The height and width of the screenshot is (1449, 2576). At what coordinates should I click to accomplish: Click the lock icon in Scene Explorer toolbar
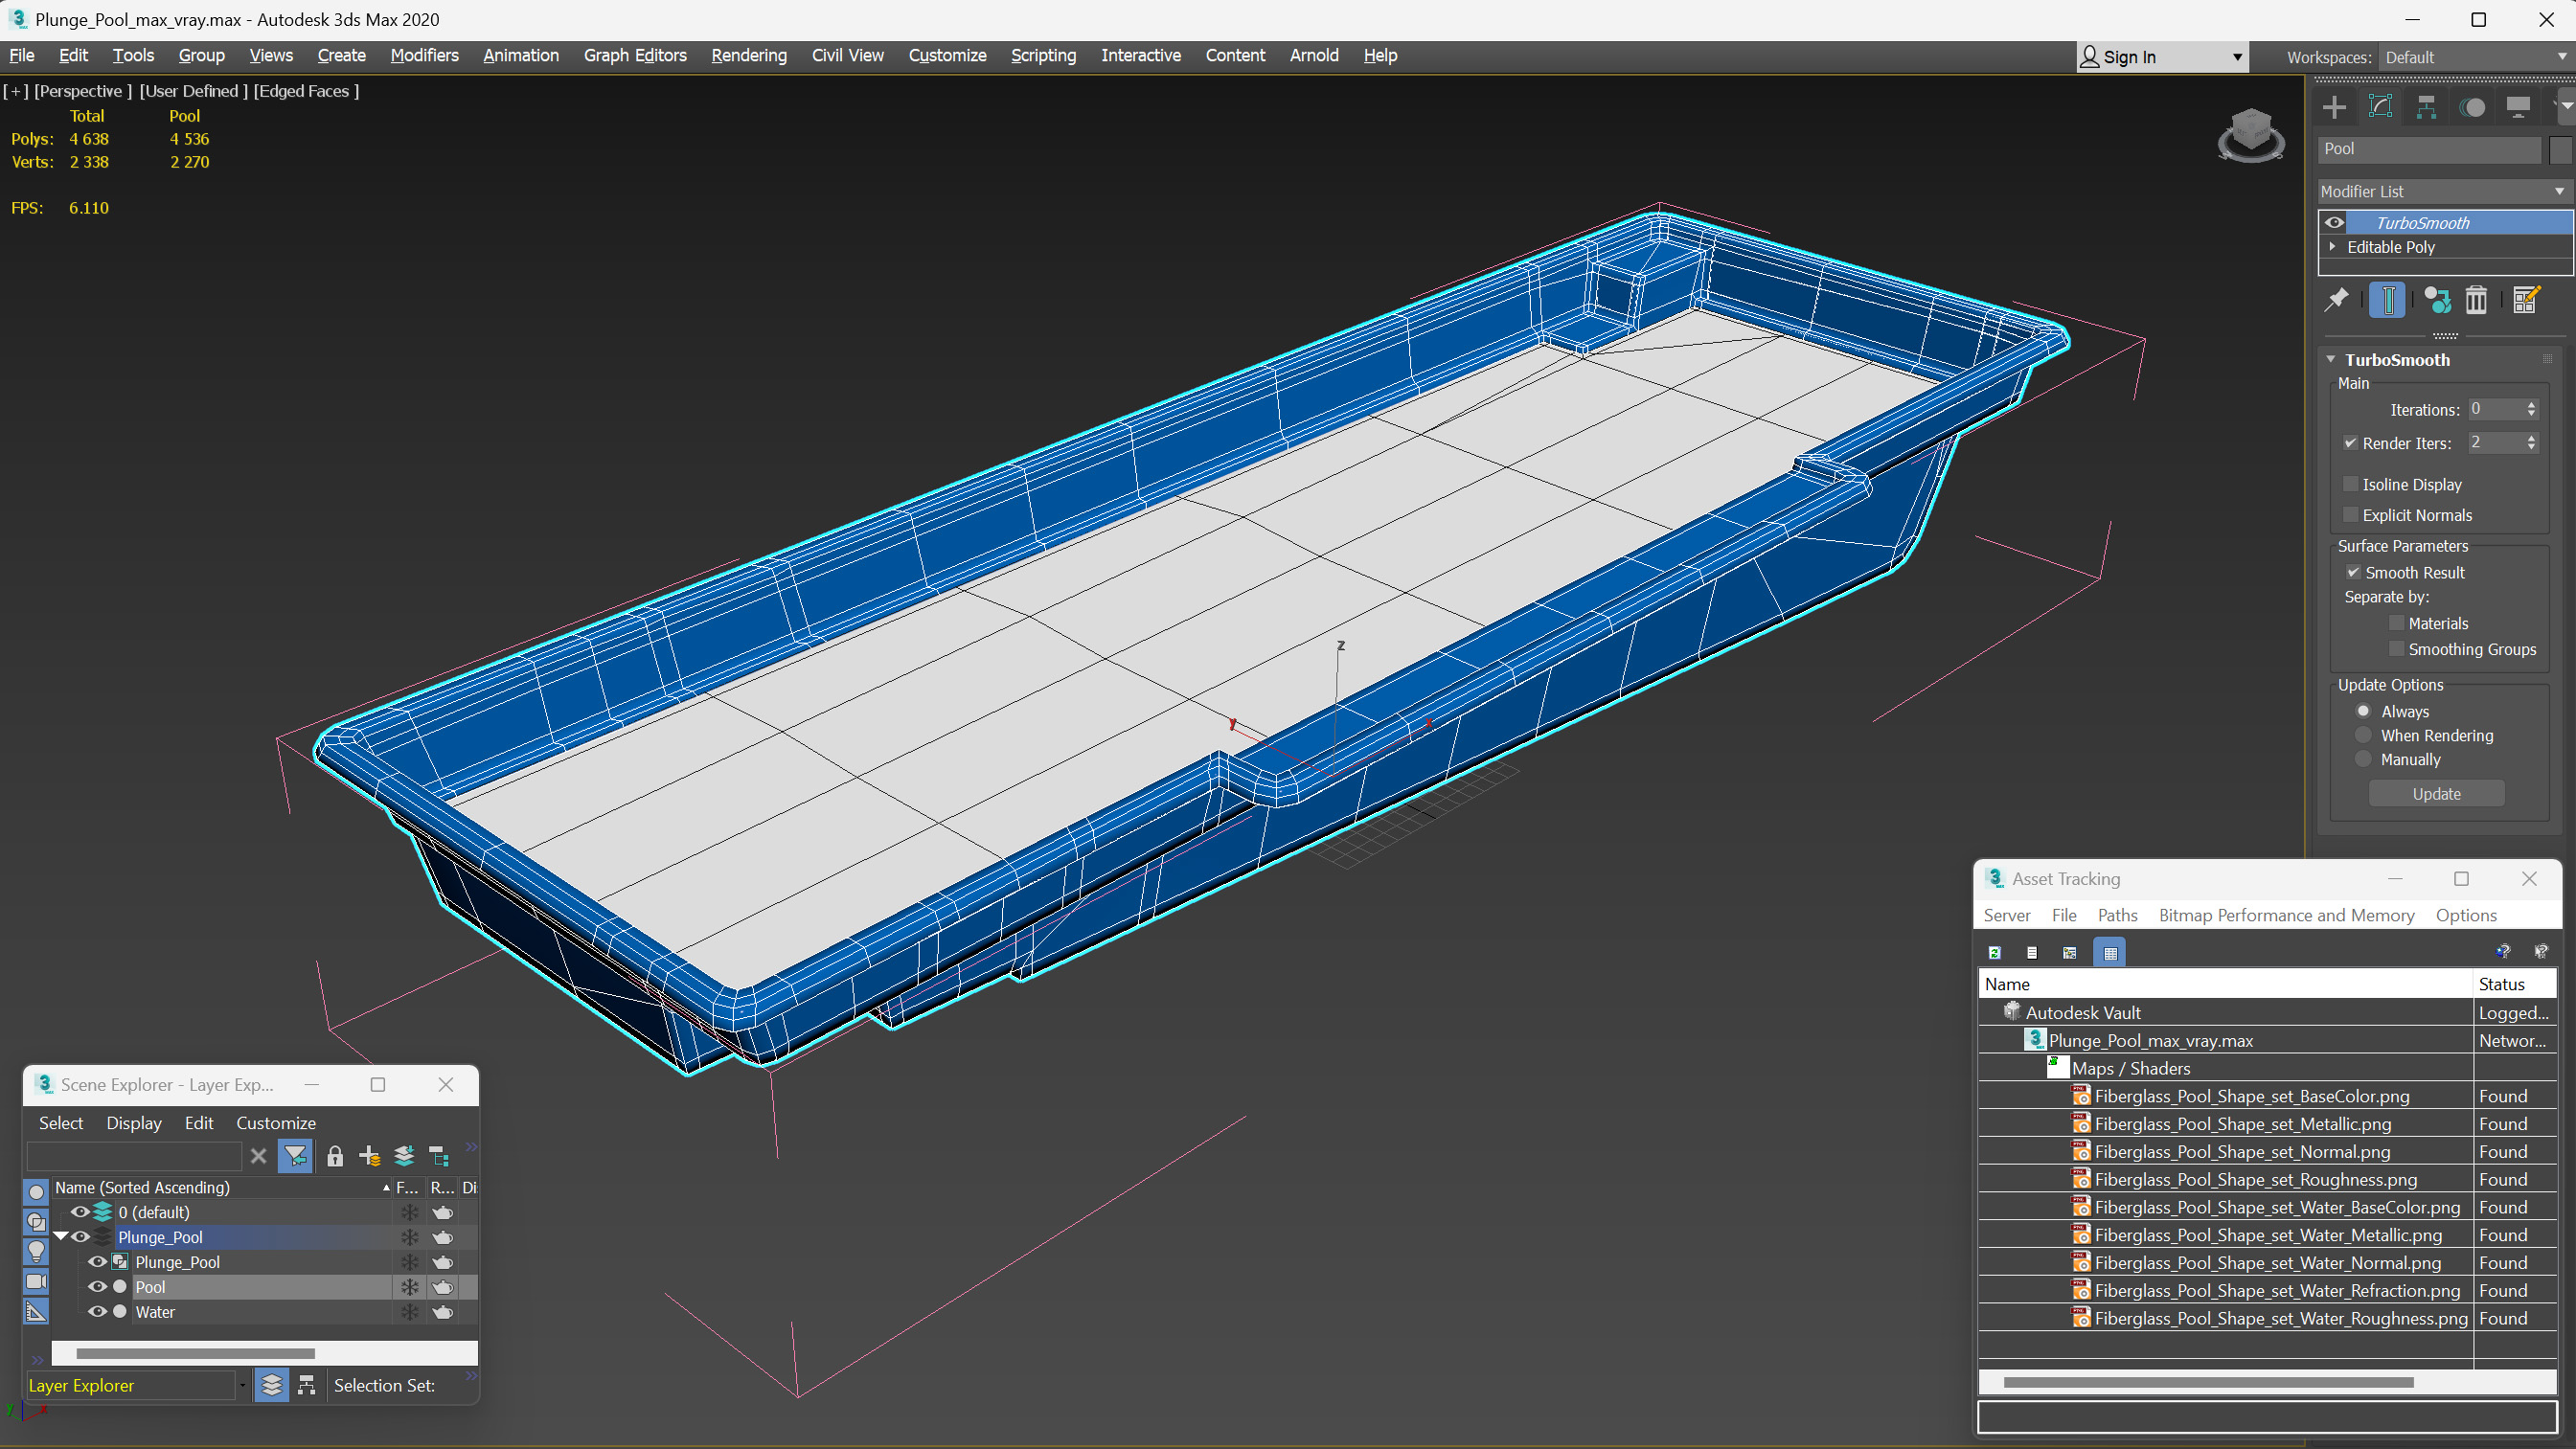coord(335,1157)
